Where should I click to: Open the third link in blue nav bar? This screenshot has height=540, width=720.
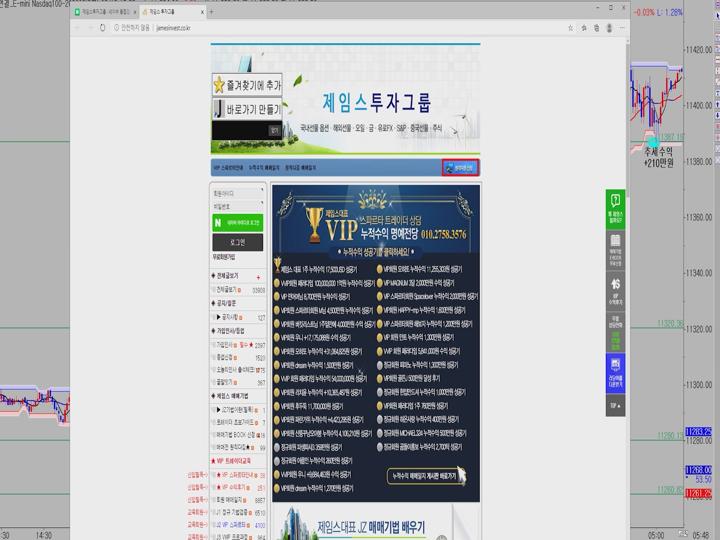coord(300,168)
